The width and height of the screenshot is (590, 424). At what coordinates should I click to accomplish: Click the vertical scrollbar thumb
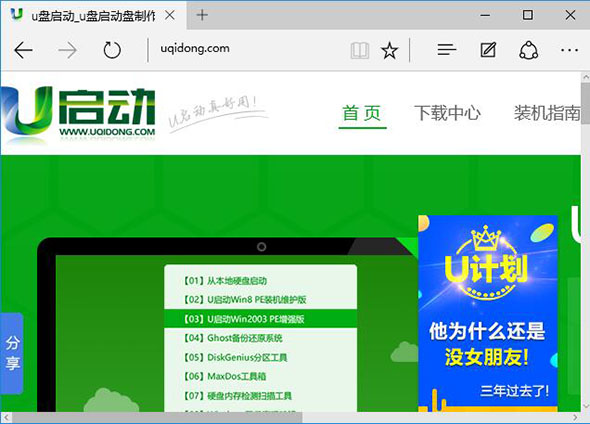[x=585, y=103]
